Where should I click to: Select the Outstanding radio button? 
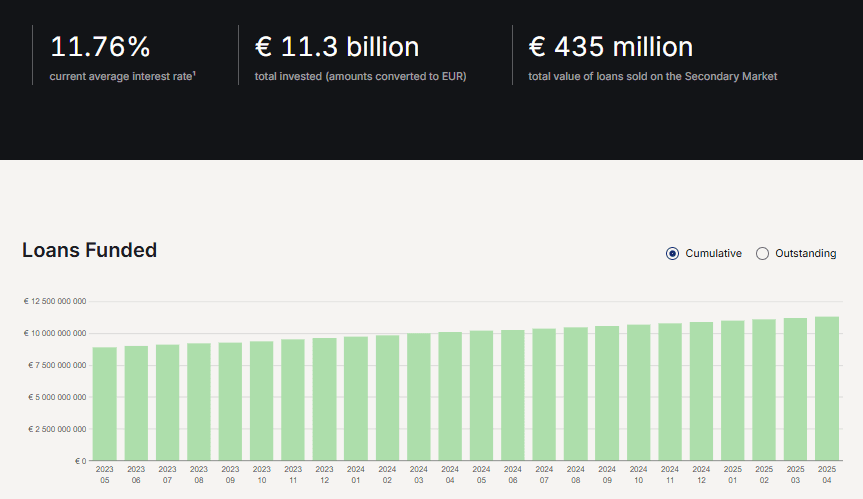click(762, 253)
